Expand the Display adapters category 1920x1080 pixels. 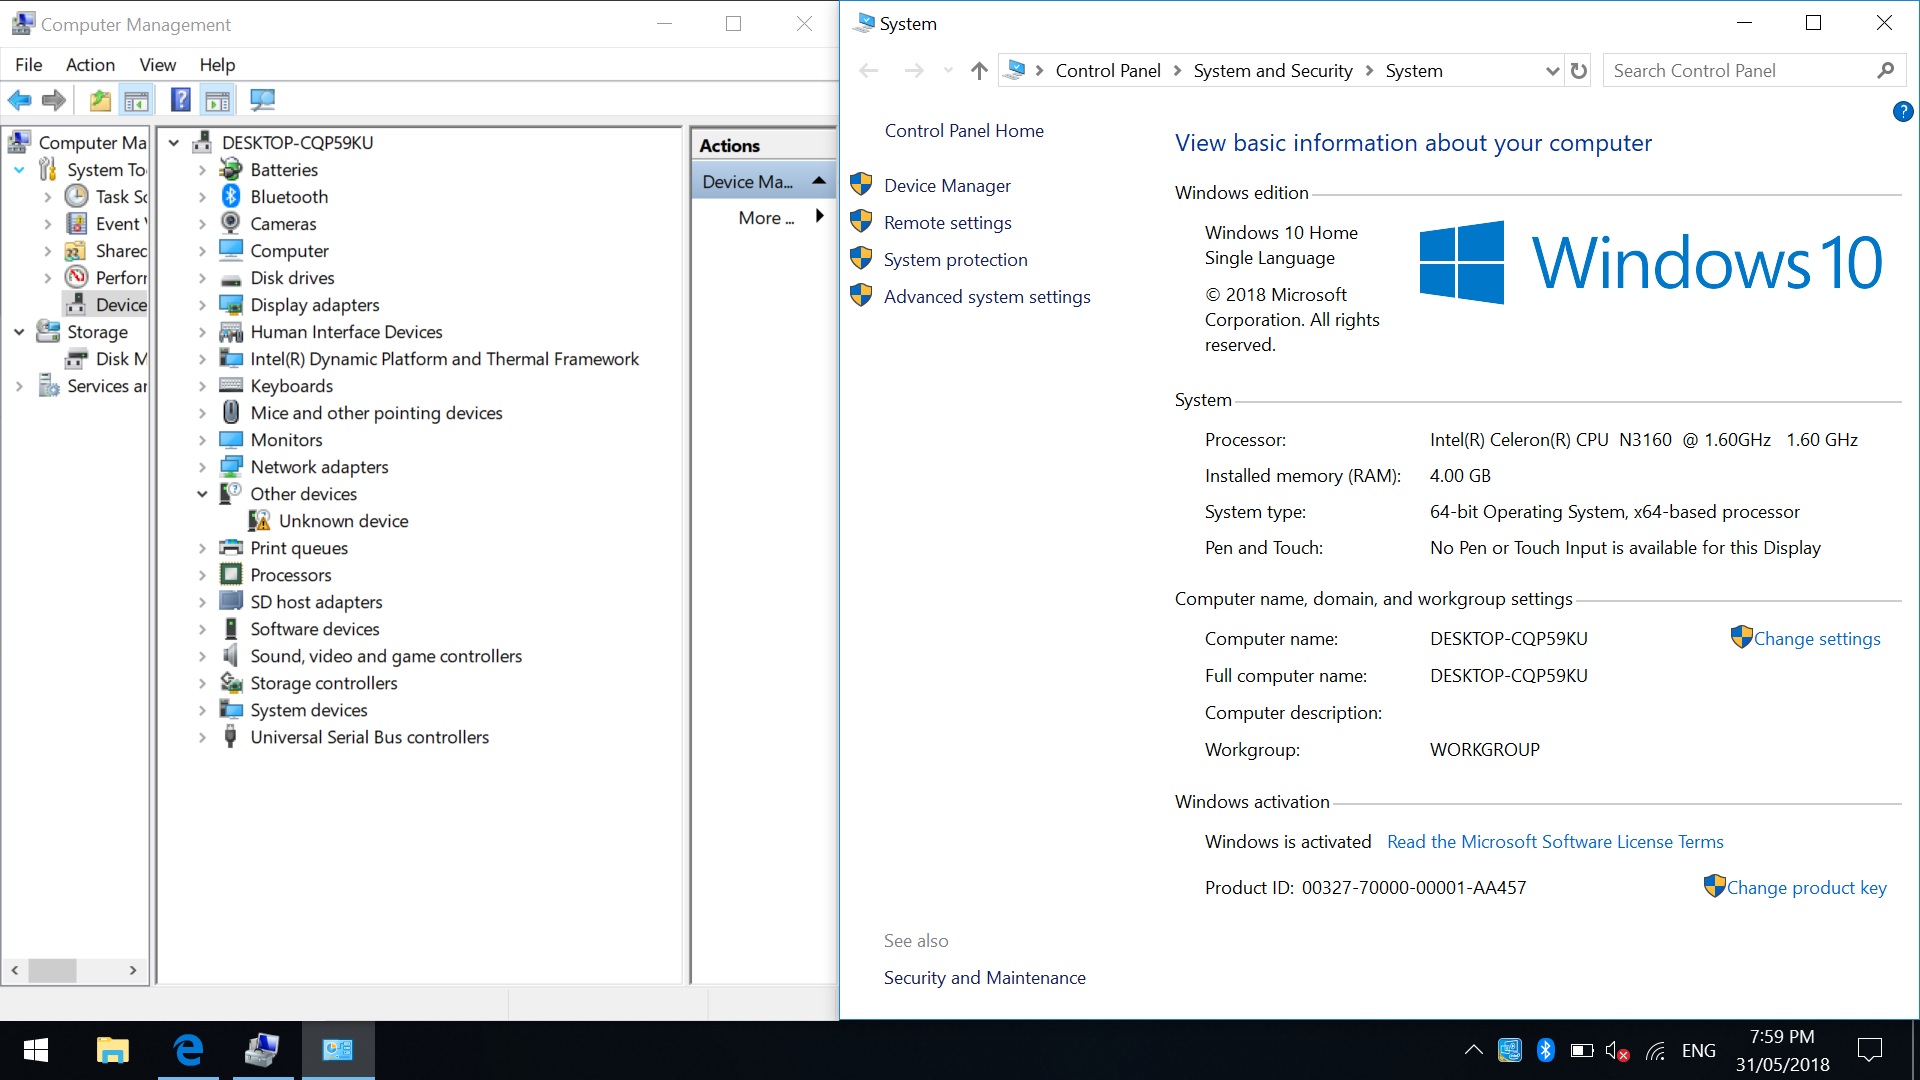coord(202,305)
